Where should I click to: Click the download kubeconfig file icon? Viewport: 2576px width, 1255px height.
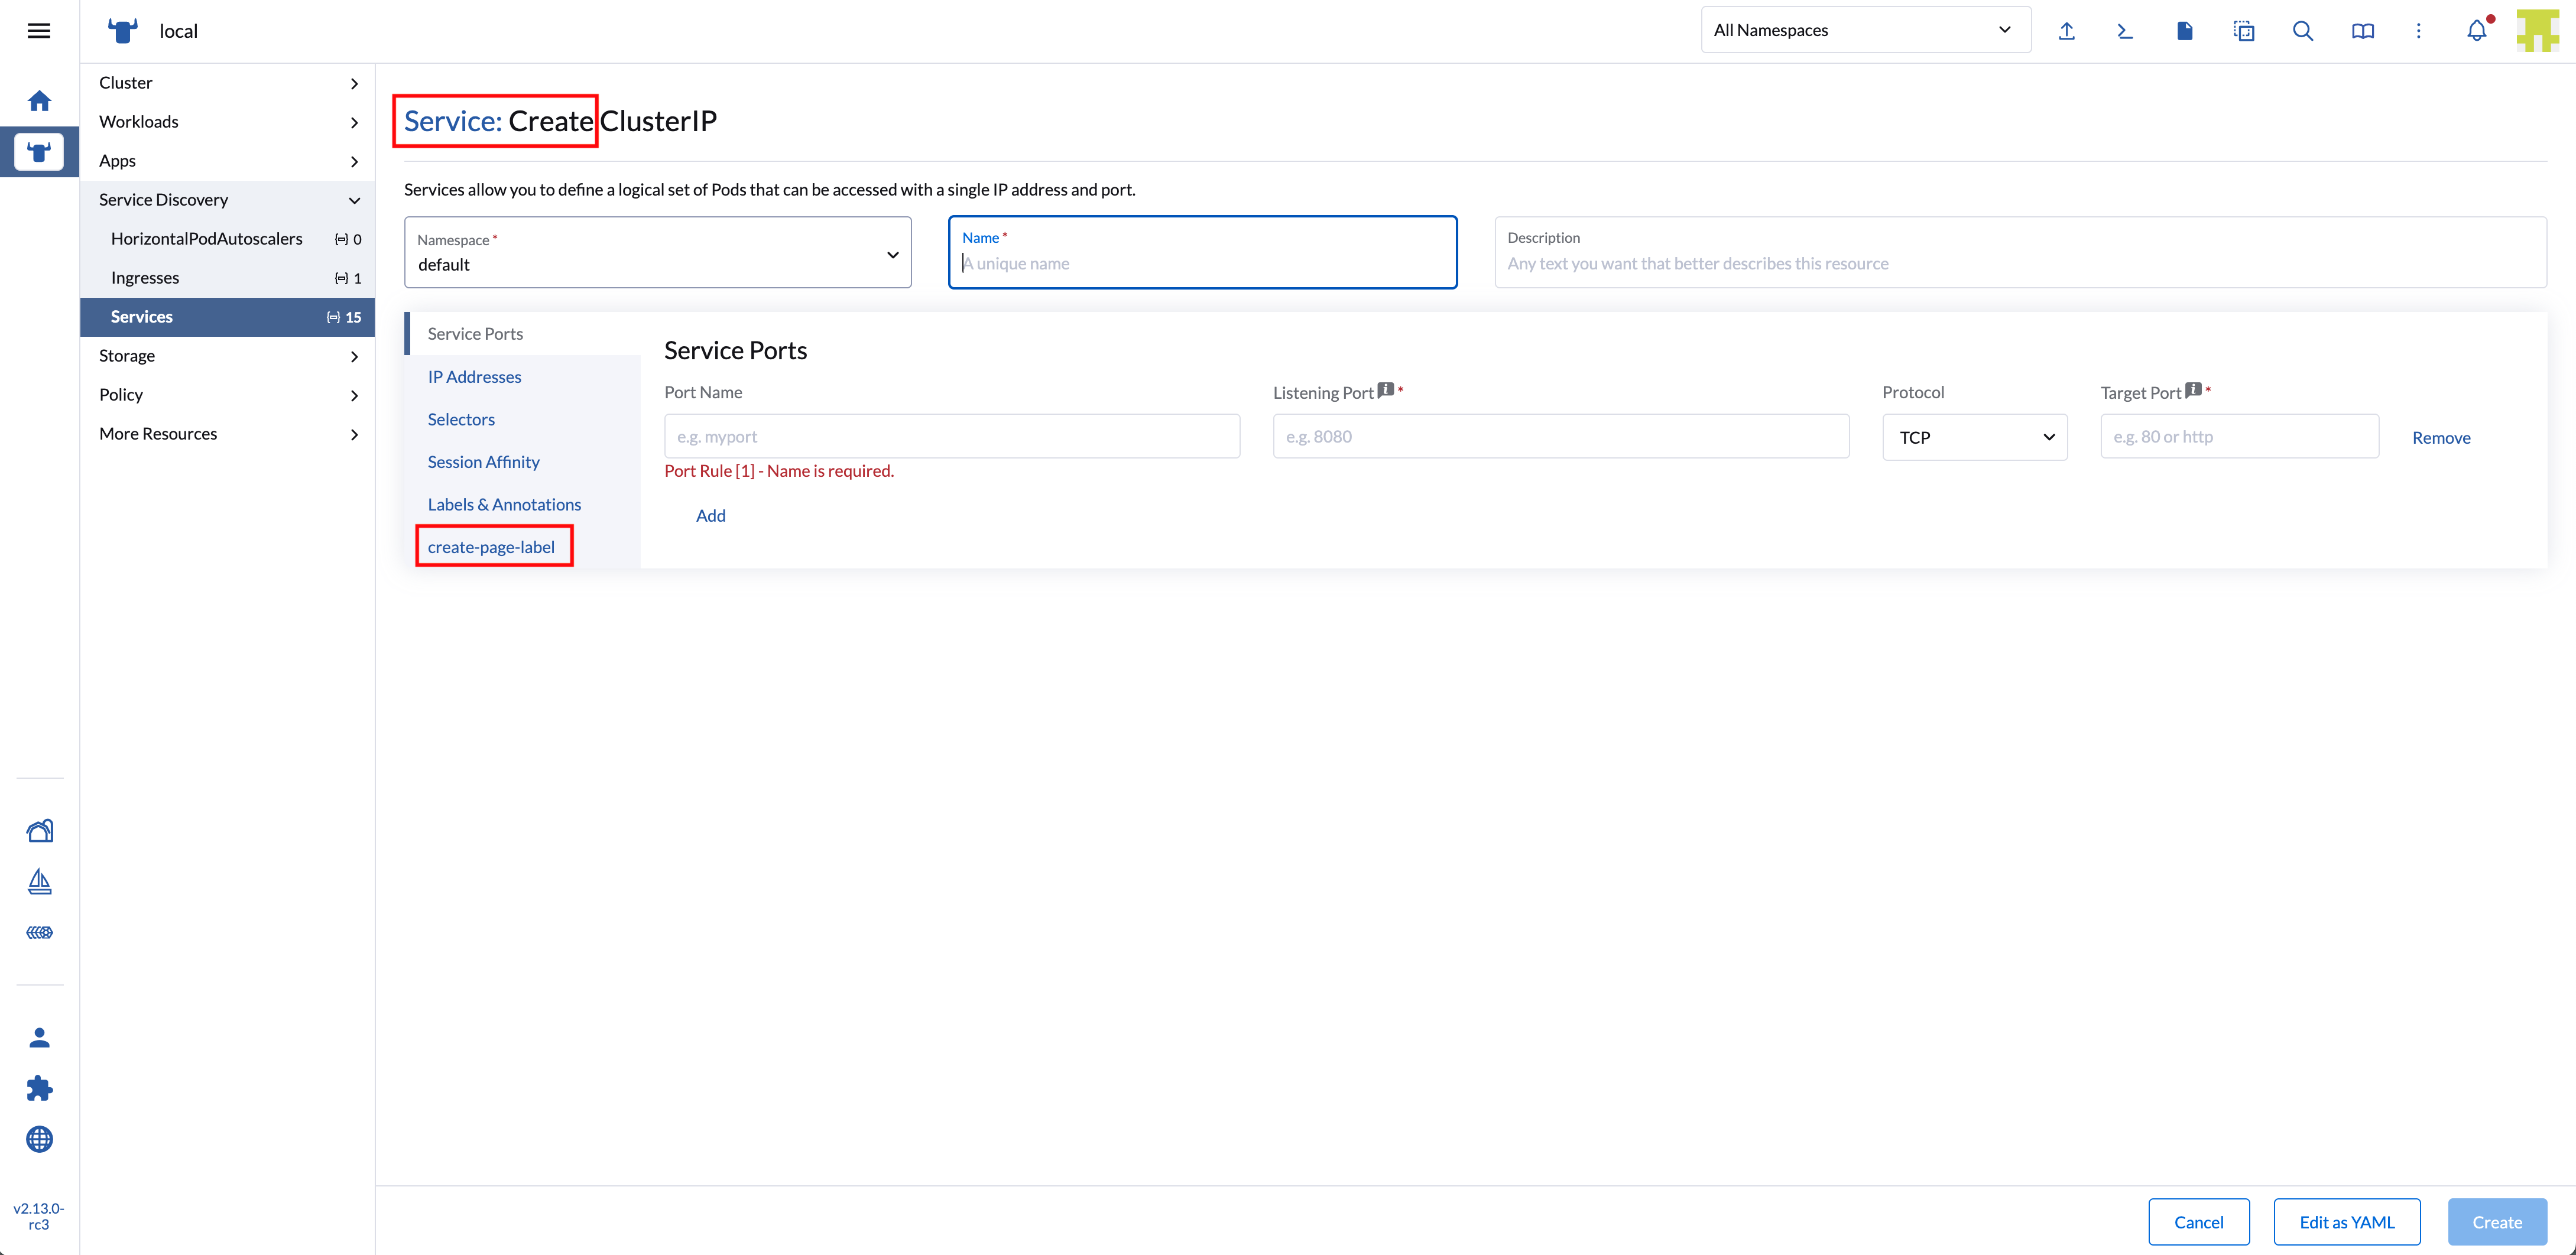2184,31
